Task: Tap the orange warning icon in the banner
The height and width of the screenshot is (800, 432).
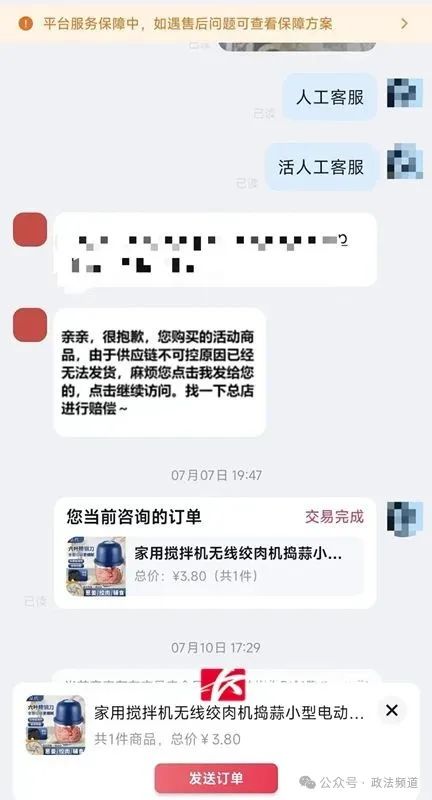Action: [x=26, y=23]
